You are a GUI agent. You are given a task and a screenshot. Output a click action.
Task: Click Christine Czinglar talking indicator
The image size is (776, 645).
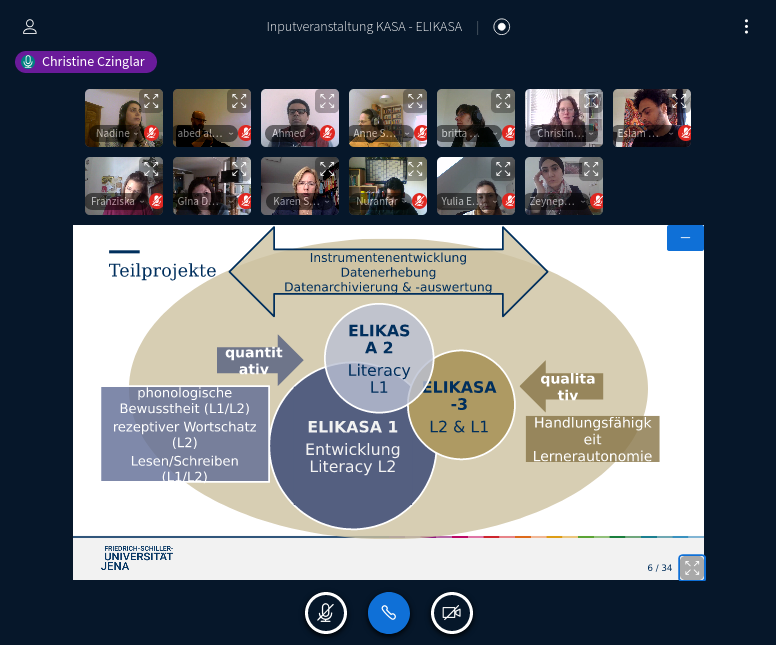[86, 62]
